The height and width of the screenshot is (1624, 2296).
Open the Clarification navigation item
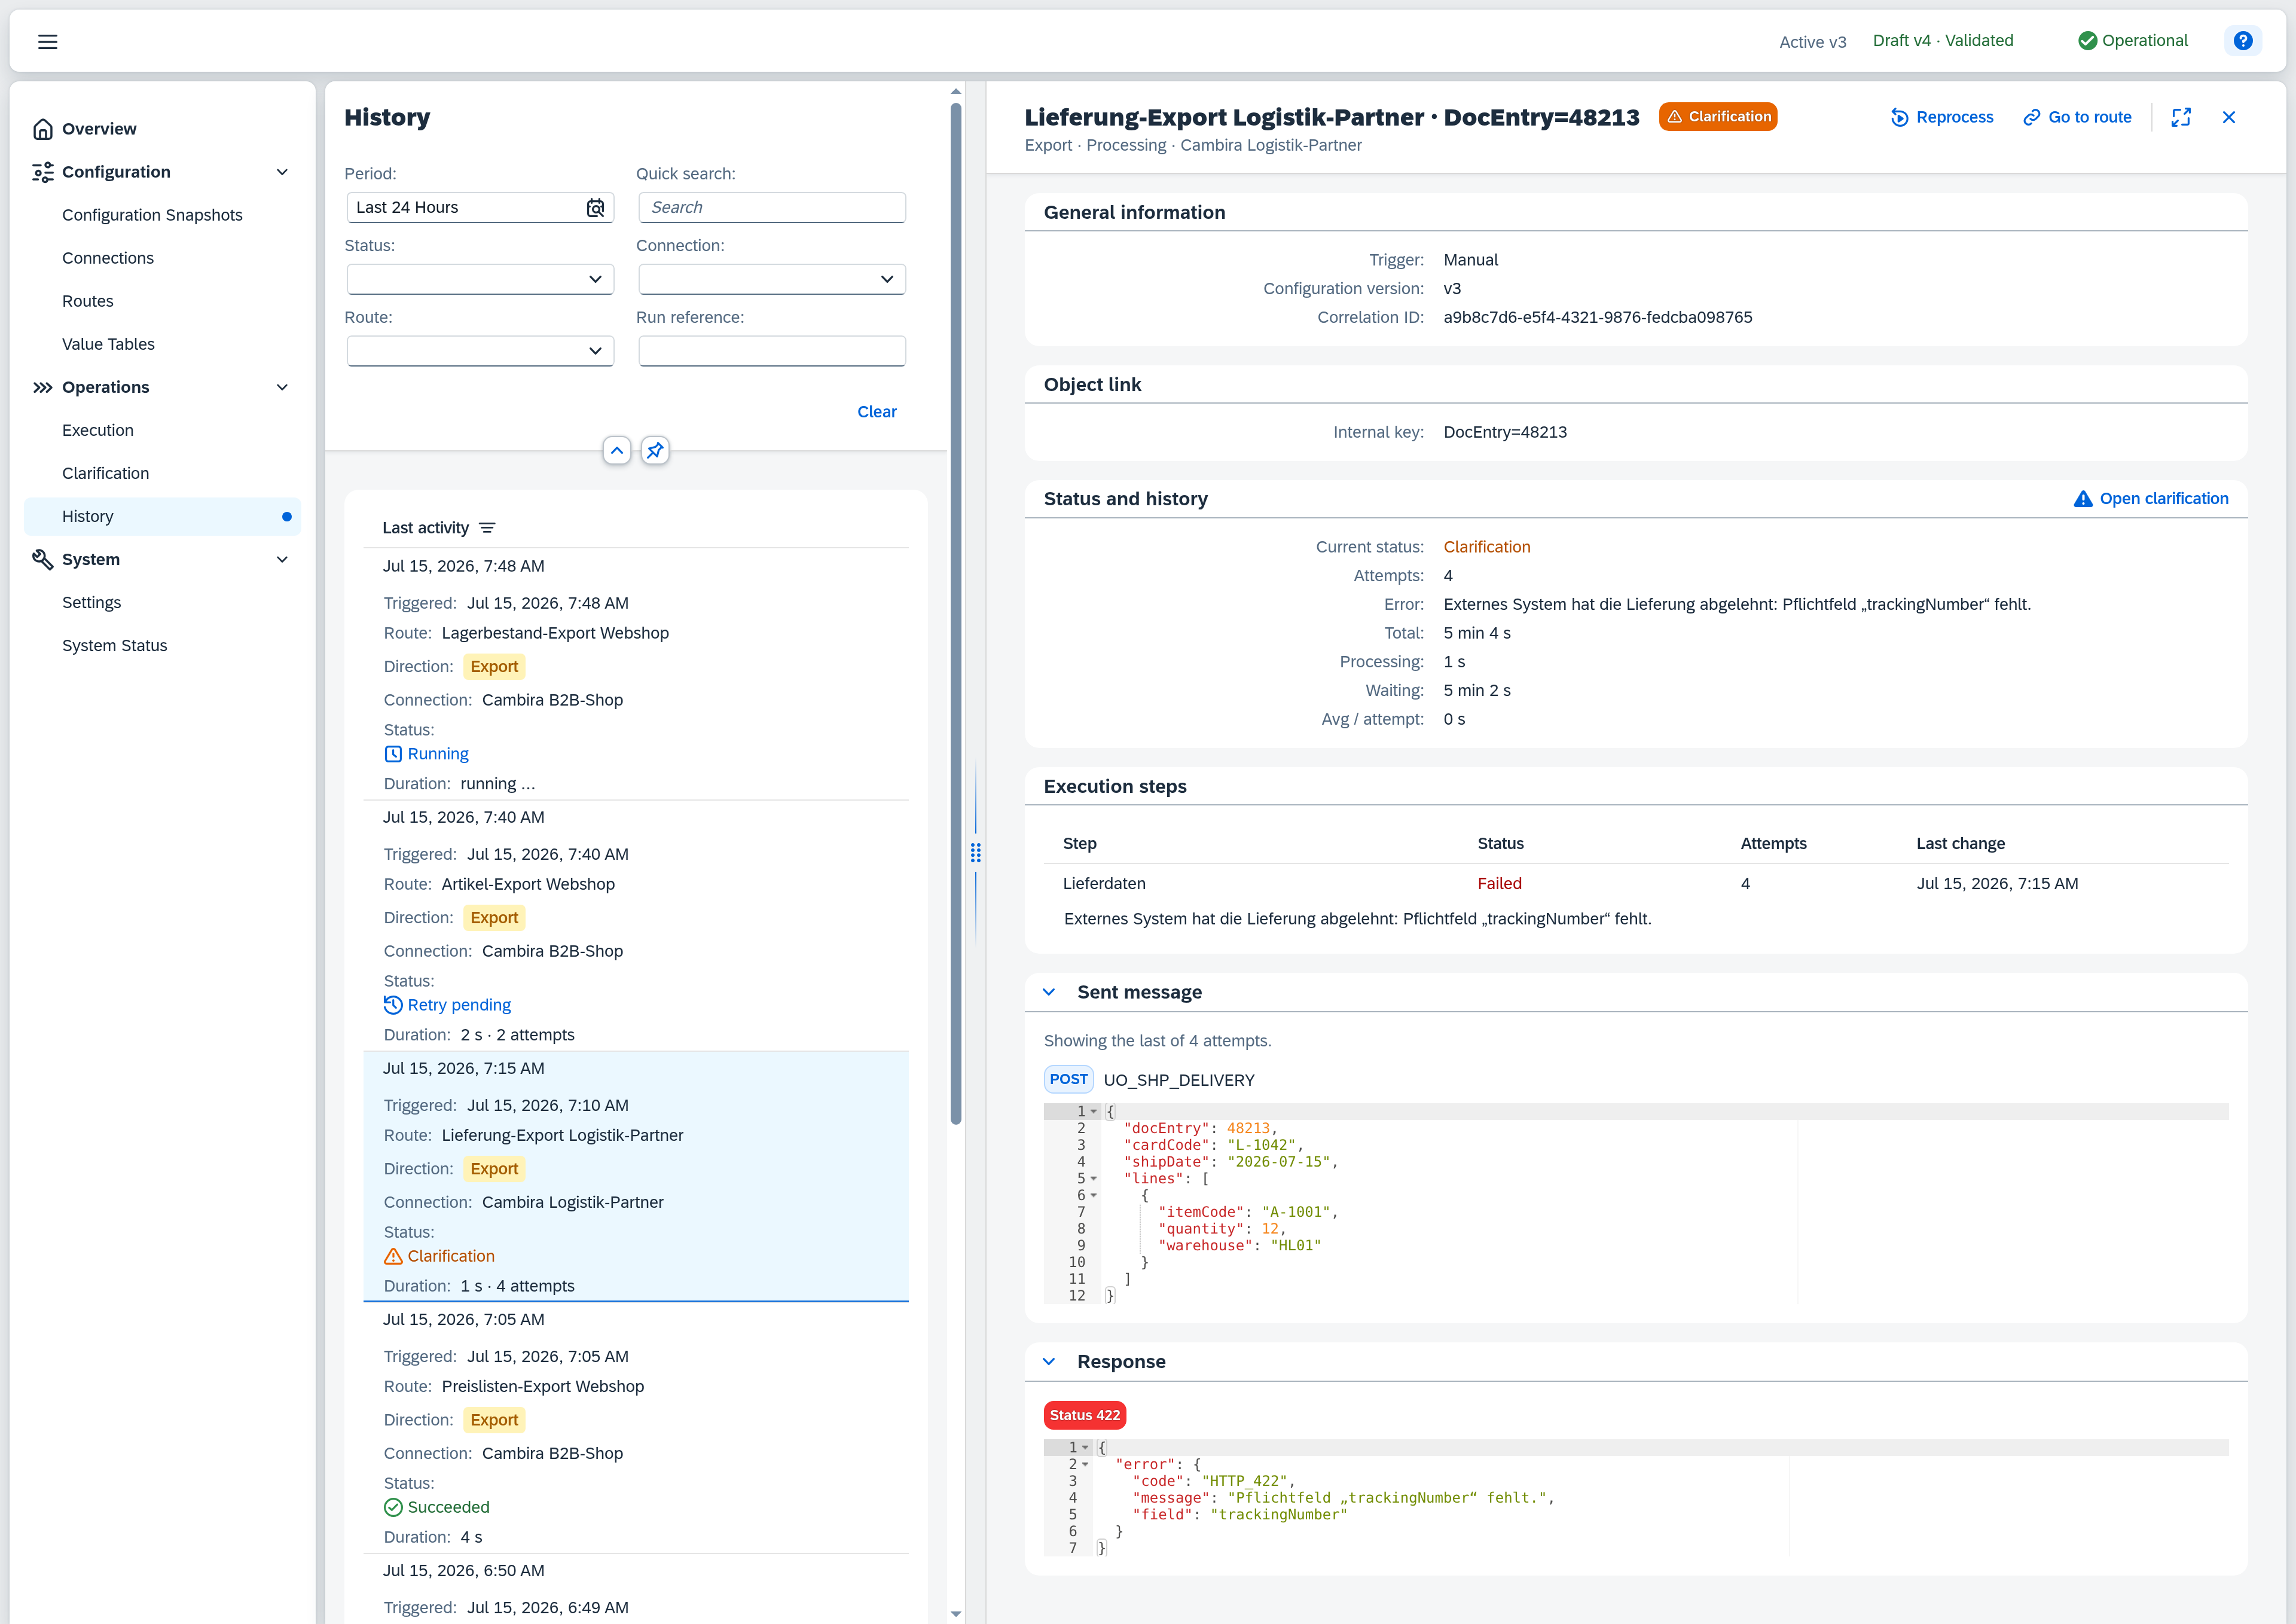pos(162,473)
